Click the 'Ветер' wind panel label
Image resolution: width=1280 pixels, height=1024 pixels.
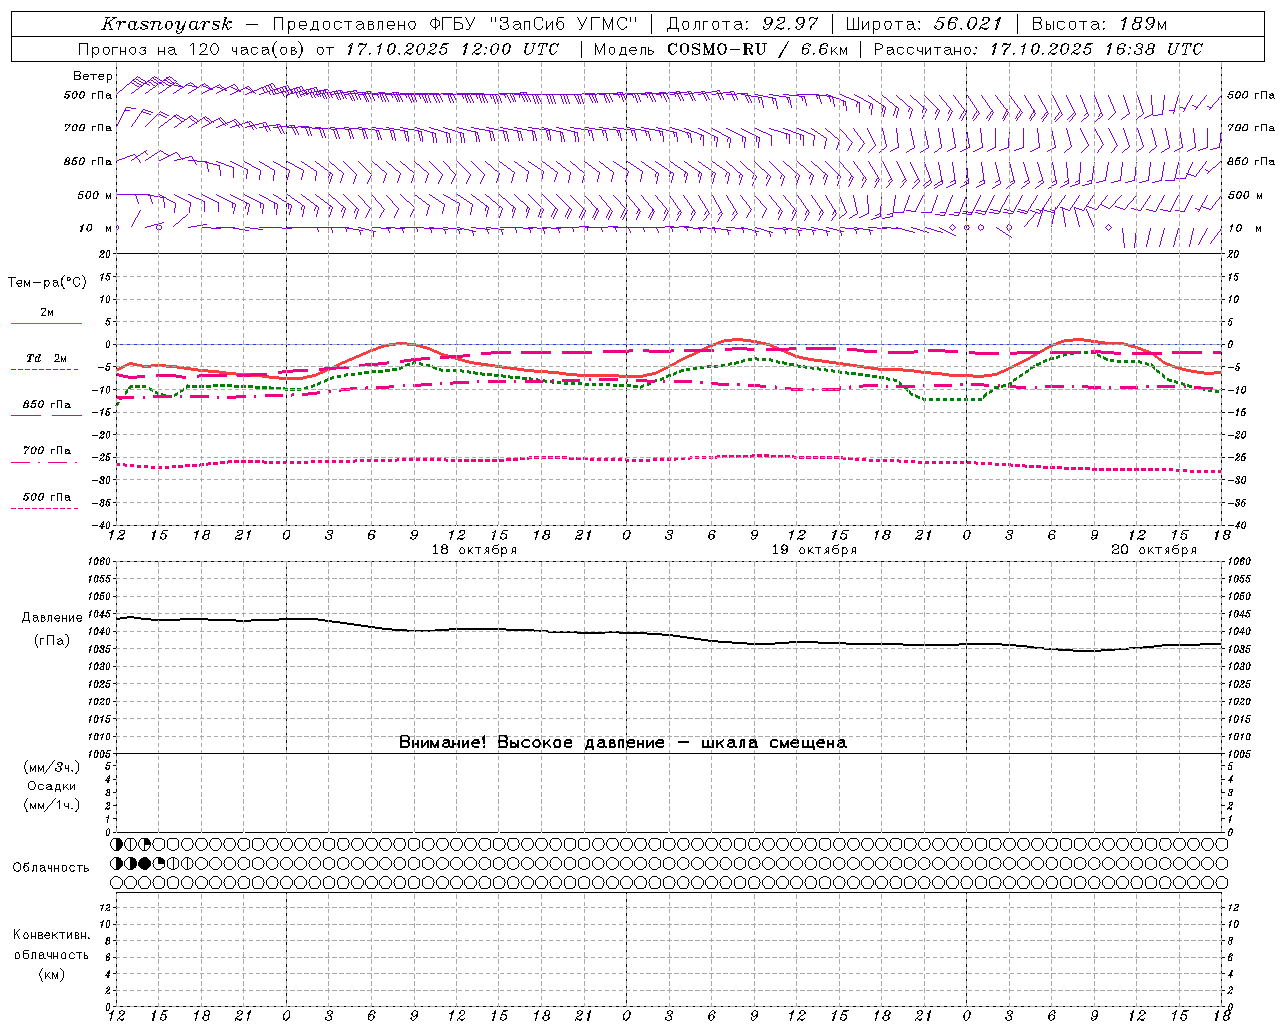click(x=93, y=76)
